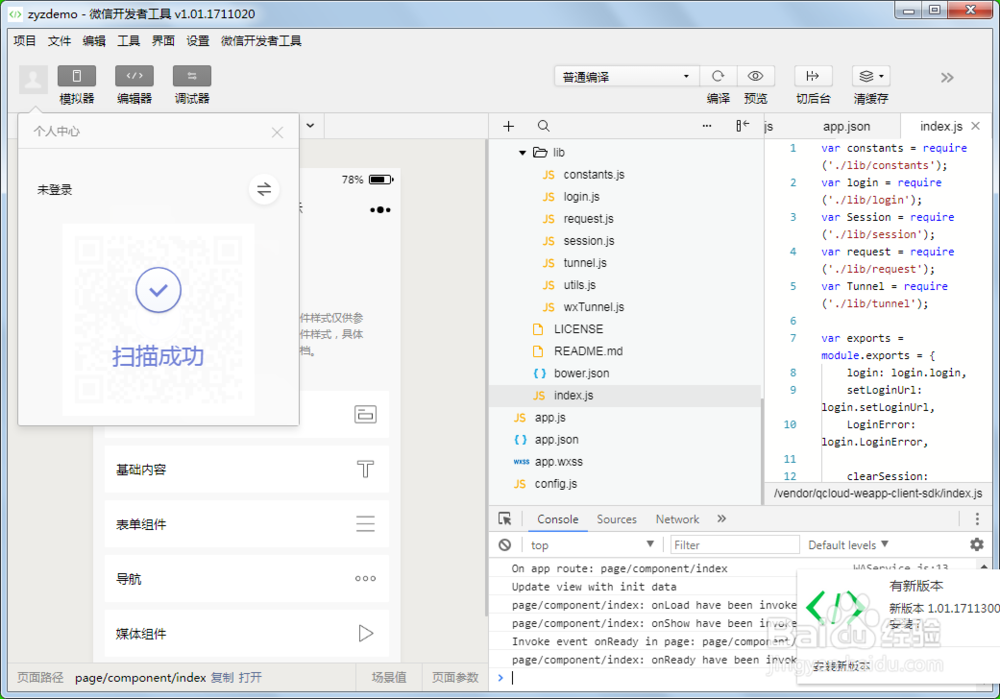This screenshot has height=699, width=1000.
Task: Create a new file with the plus icon
Action: tap(508, 126)
